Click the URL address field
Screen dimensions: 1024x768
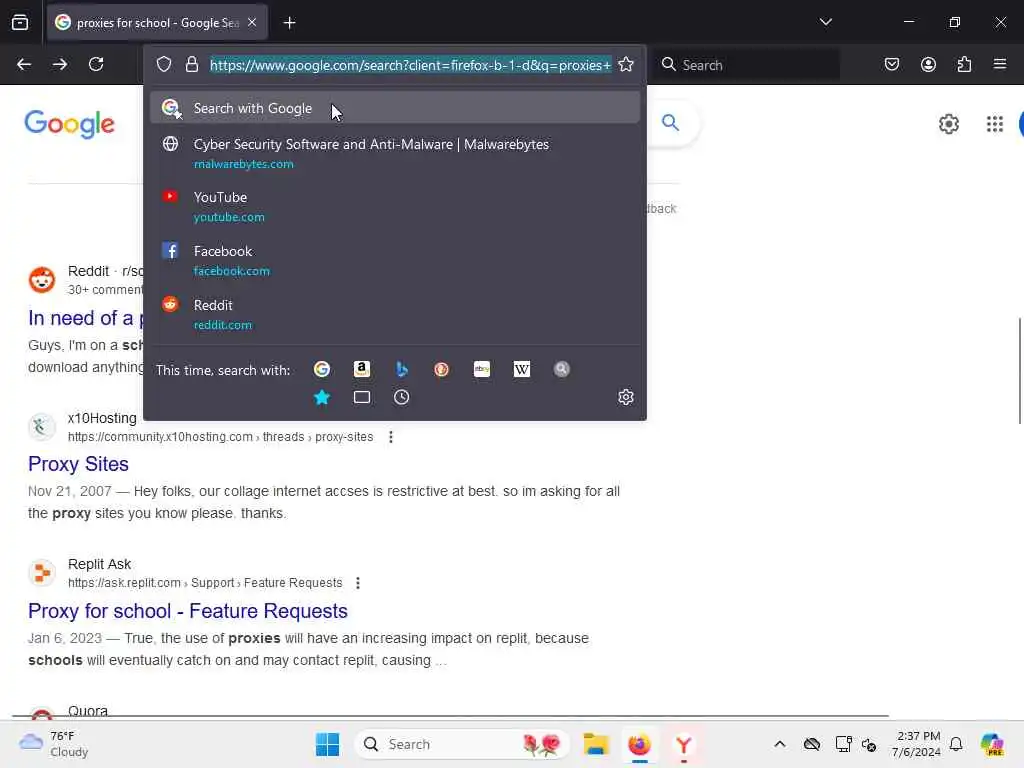pyautogui.click(x=410, y=65)
